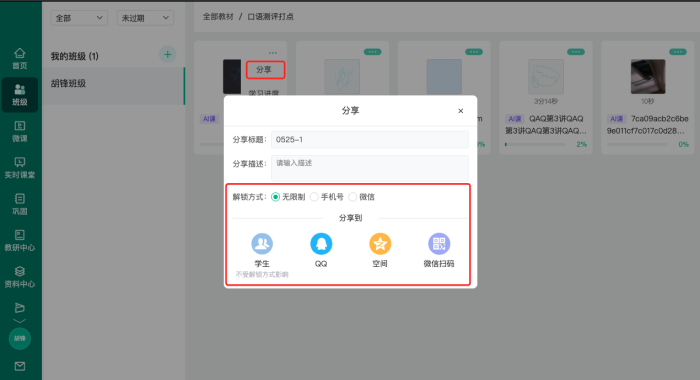Select 班级 class in the sidebar
This screenshot has height=380, width=700.
coord(20,95)
